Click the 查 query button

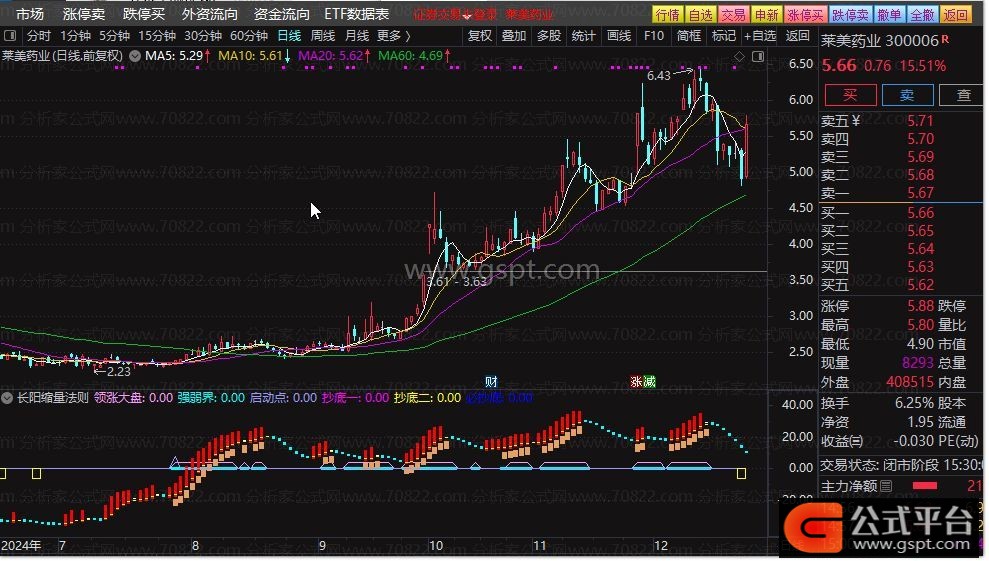coord(963,95)
